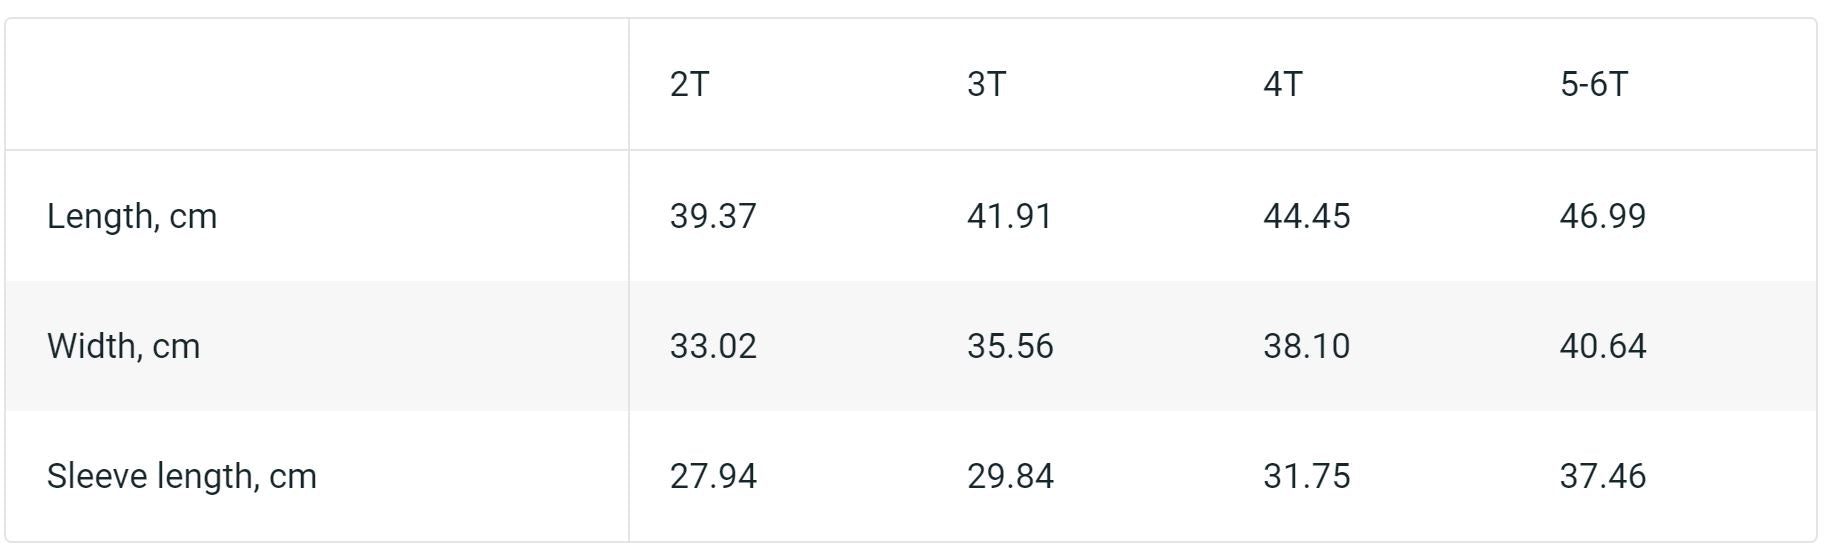Click the 2T width value 33.02
This screenshot has width=1834, height=554.
[713, 346]
